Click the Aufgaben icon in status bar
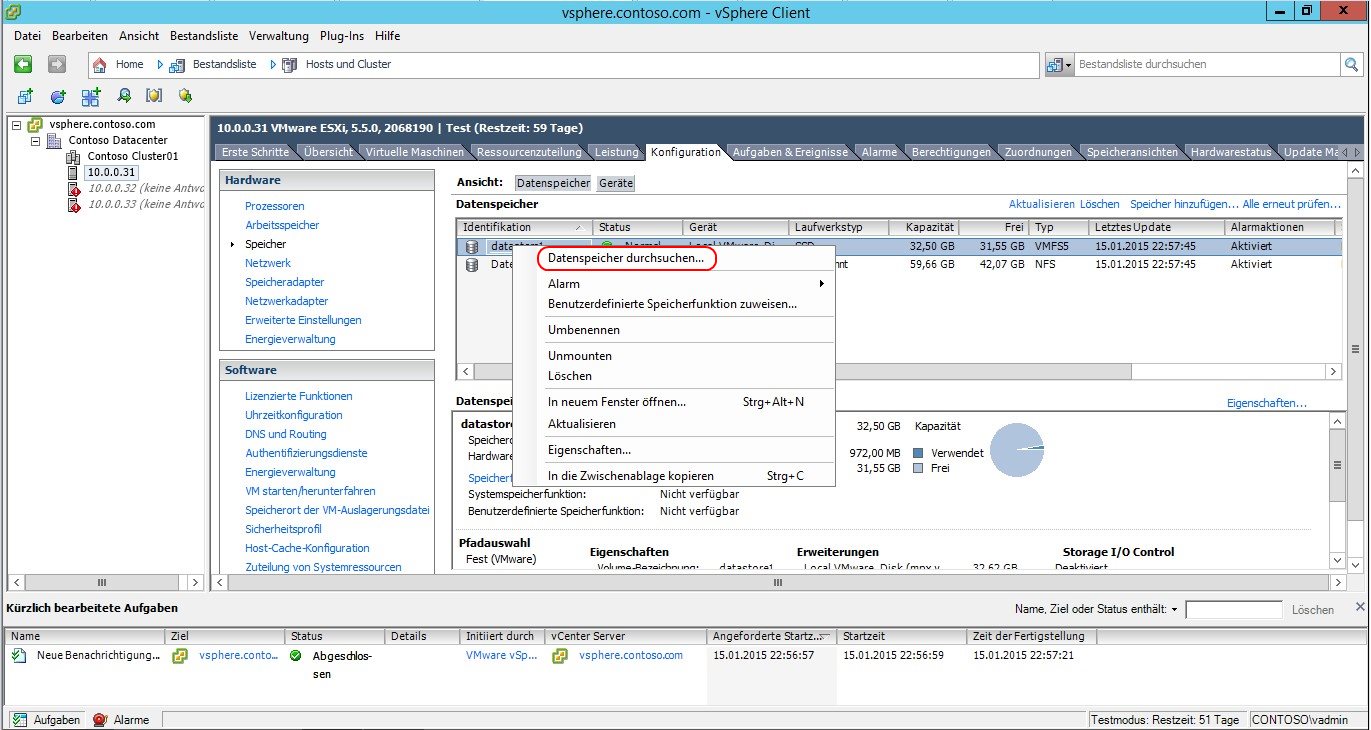1371x730 pixels. [19, 720]
